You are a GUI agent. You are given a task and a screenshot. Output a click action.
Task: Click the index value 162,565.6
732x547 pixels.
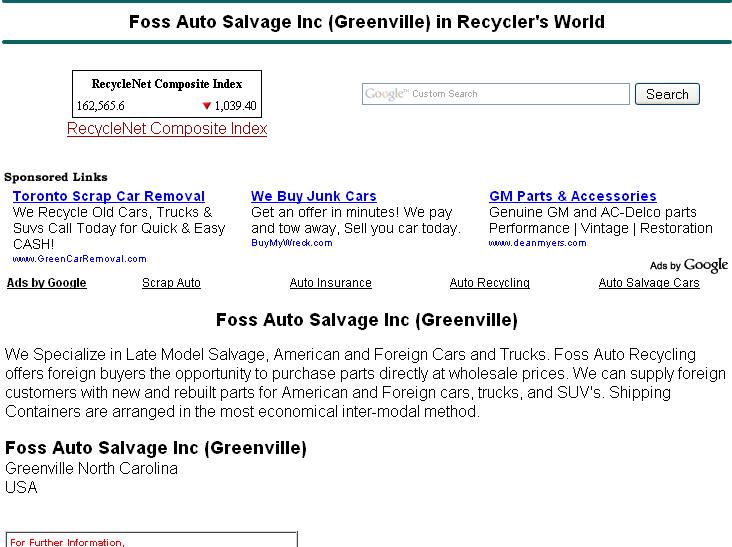coord(100,106)
